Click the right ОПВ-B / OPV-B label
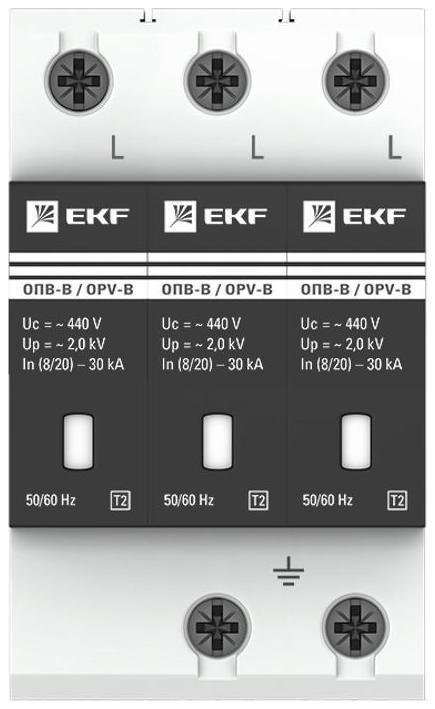The height and width of the screenshot is (709, 435). point(356,289)
